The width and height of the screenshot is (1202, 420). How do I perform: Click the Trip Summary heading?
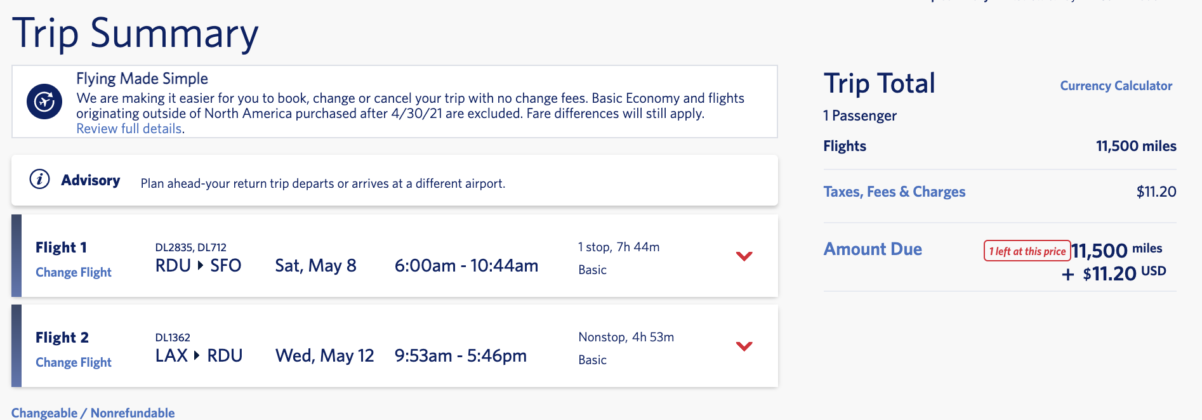[x=135, y=33]
